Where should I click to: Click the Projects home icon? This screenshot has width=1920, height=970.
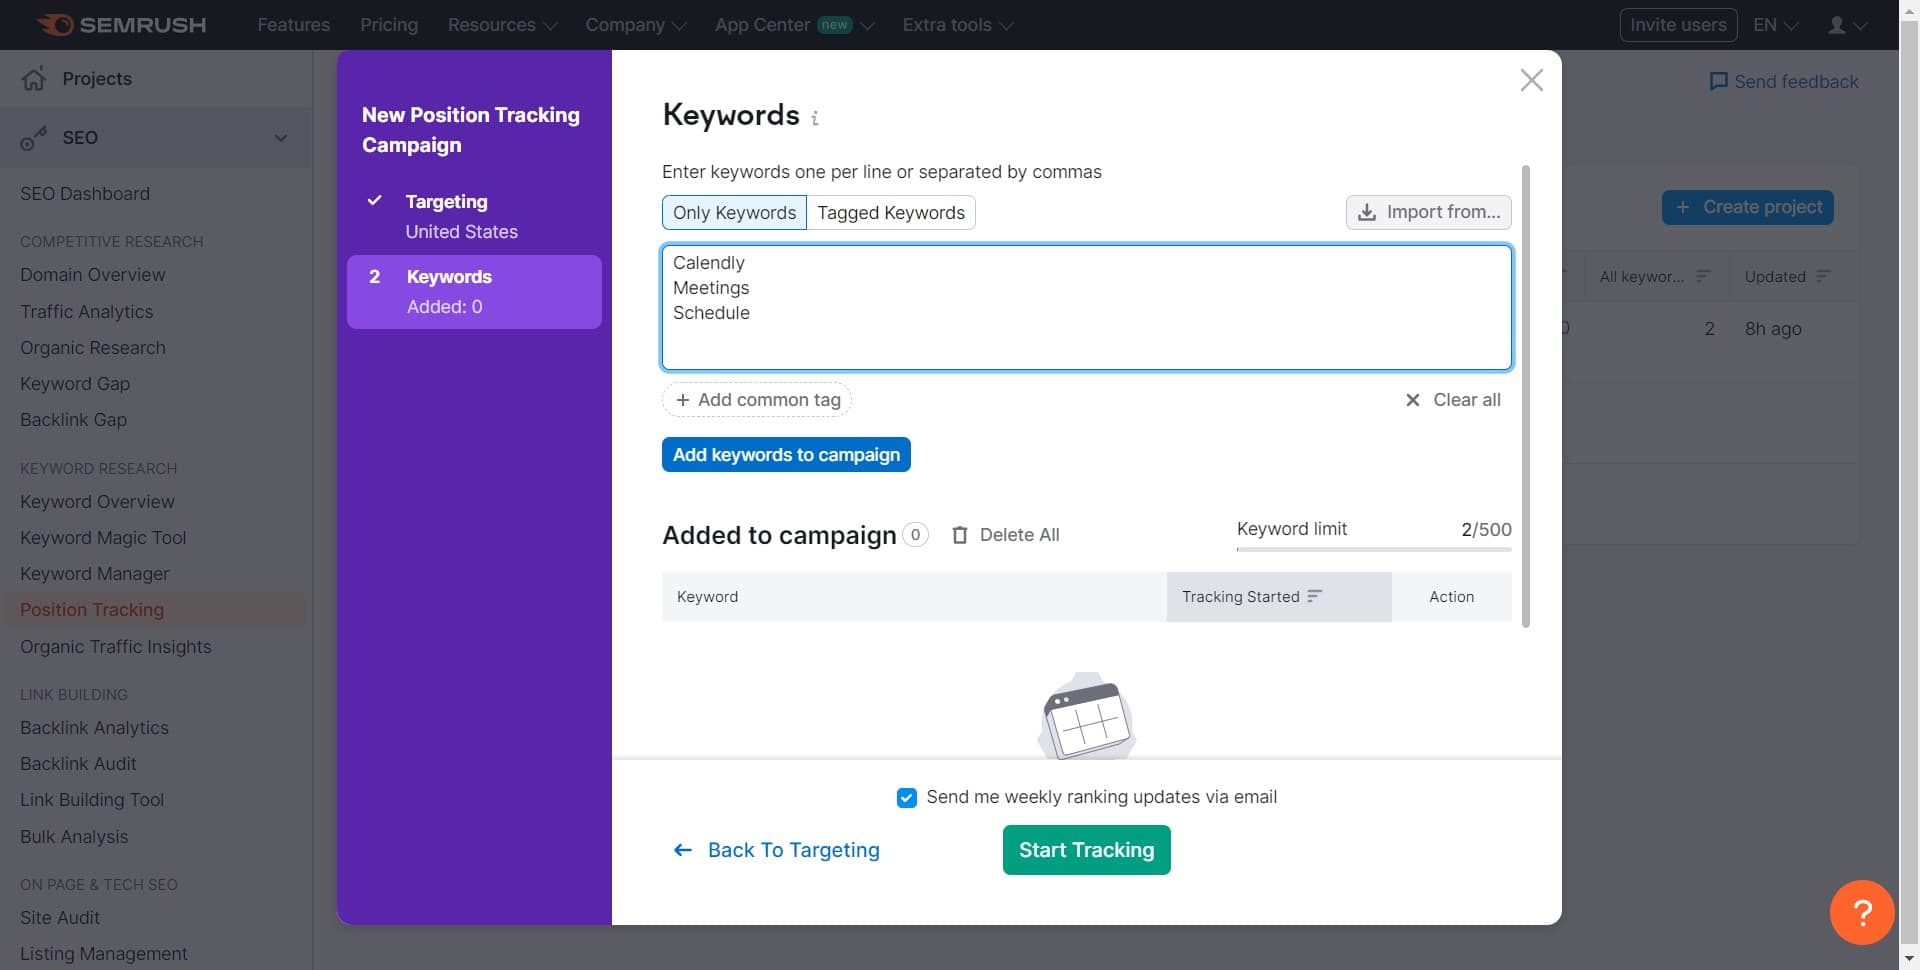(34, 78)
